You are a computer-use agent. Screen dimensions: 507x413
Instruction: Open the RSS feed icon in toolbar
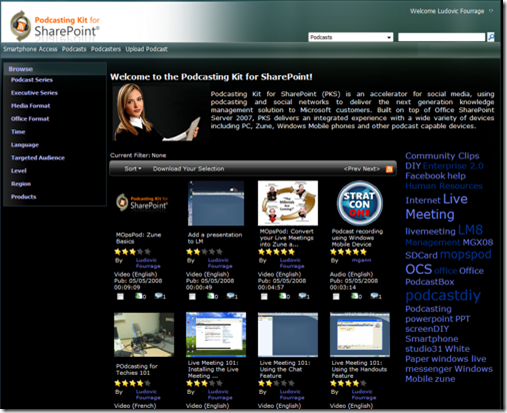389,169
